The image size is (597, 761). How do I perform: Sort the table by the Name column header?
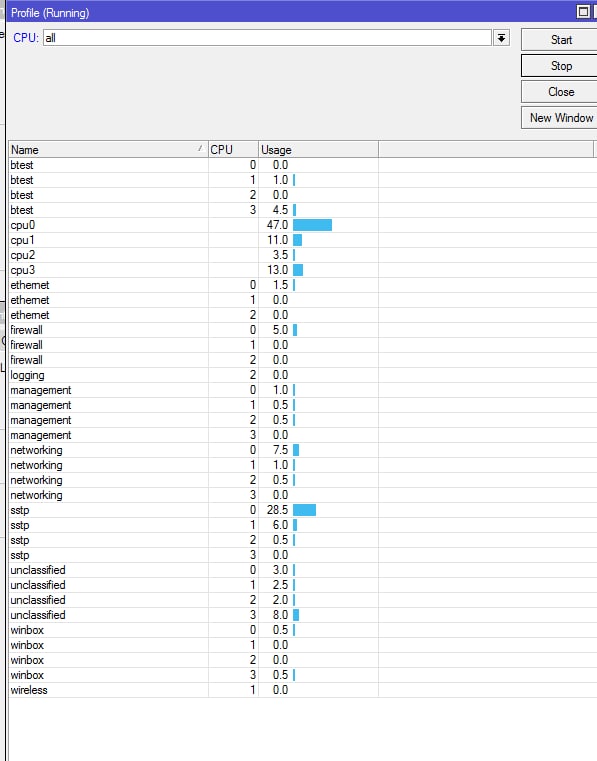[108, 149]
